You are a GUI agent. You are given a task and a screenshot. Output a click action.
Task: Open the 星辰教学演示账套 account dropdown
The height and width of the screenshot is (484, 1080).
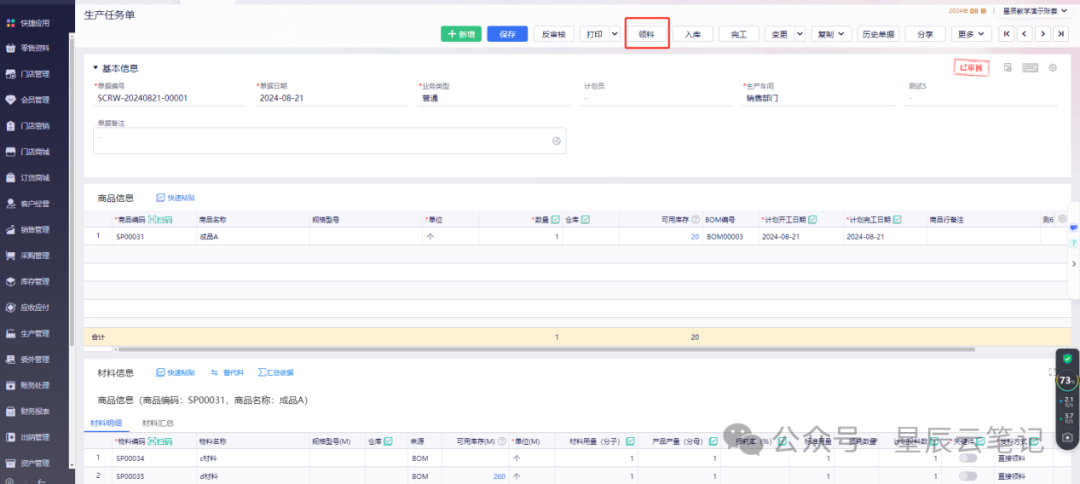[x=1035, y=11]
